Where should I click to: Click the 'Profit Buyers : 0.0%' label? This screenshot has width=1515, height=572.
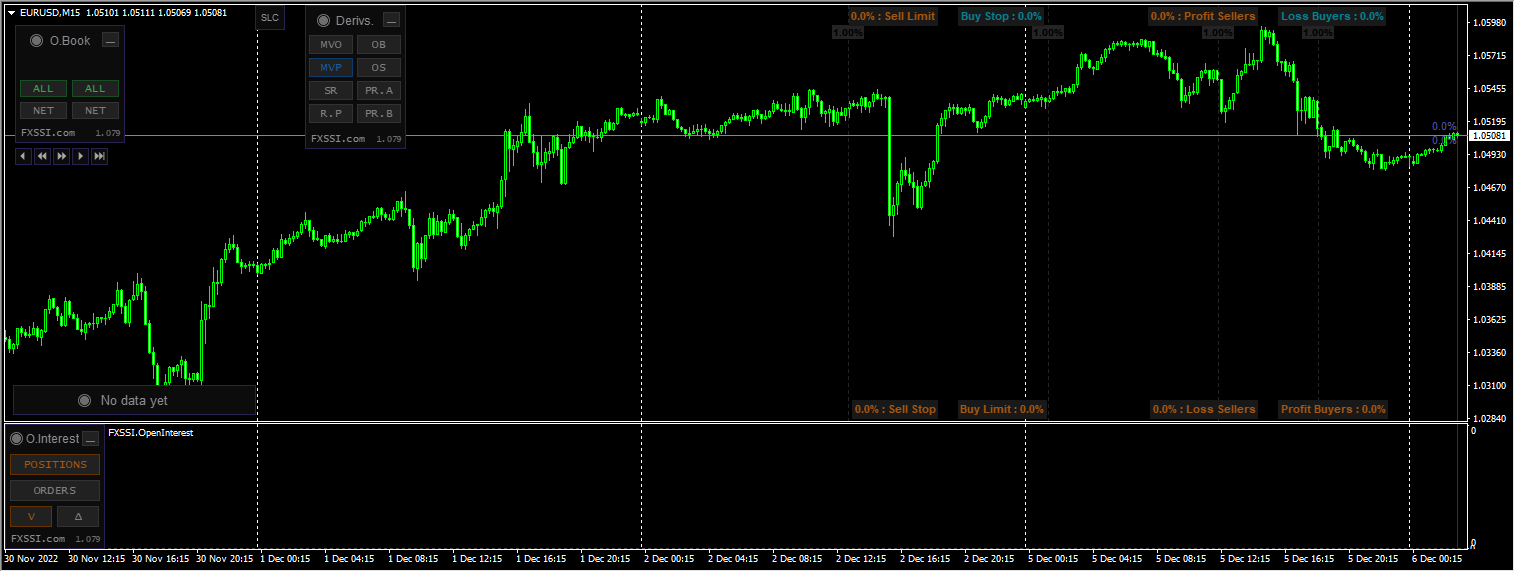[1334, 409]
